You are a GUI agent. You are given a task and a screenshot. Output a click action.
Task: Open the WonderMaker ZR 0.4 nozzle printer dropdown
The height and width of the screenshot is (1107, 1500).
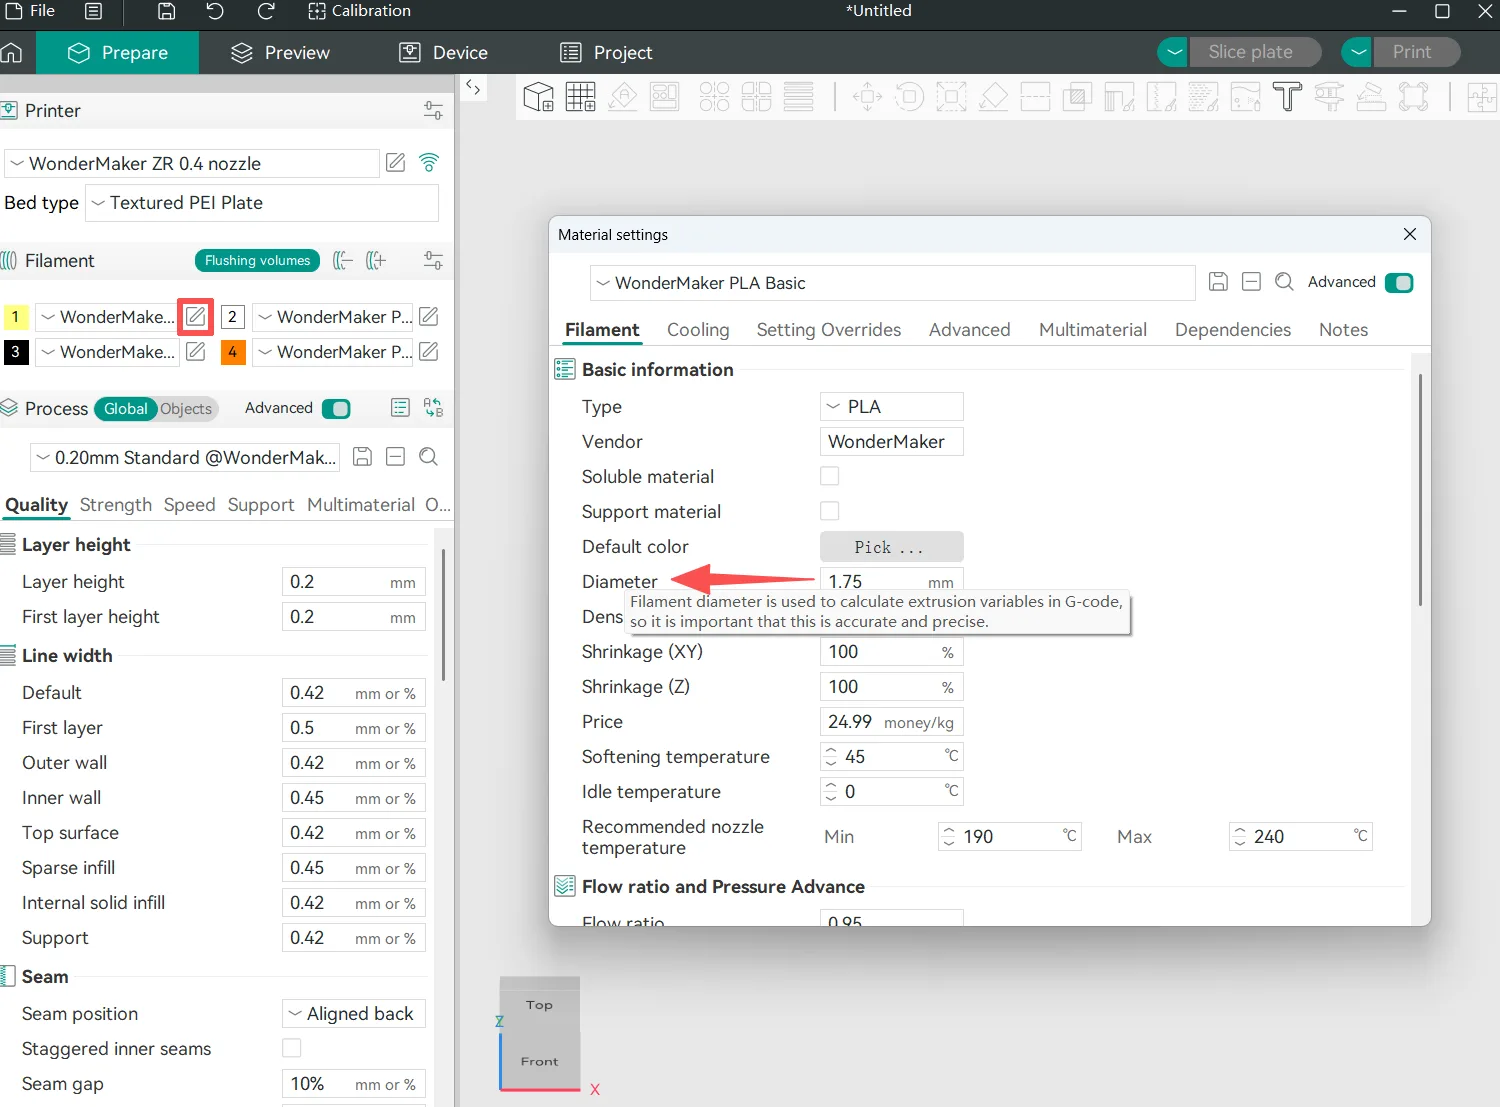[192, 163]
